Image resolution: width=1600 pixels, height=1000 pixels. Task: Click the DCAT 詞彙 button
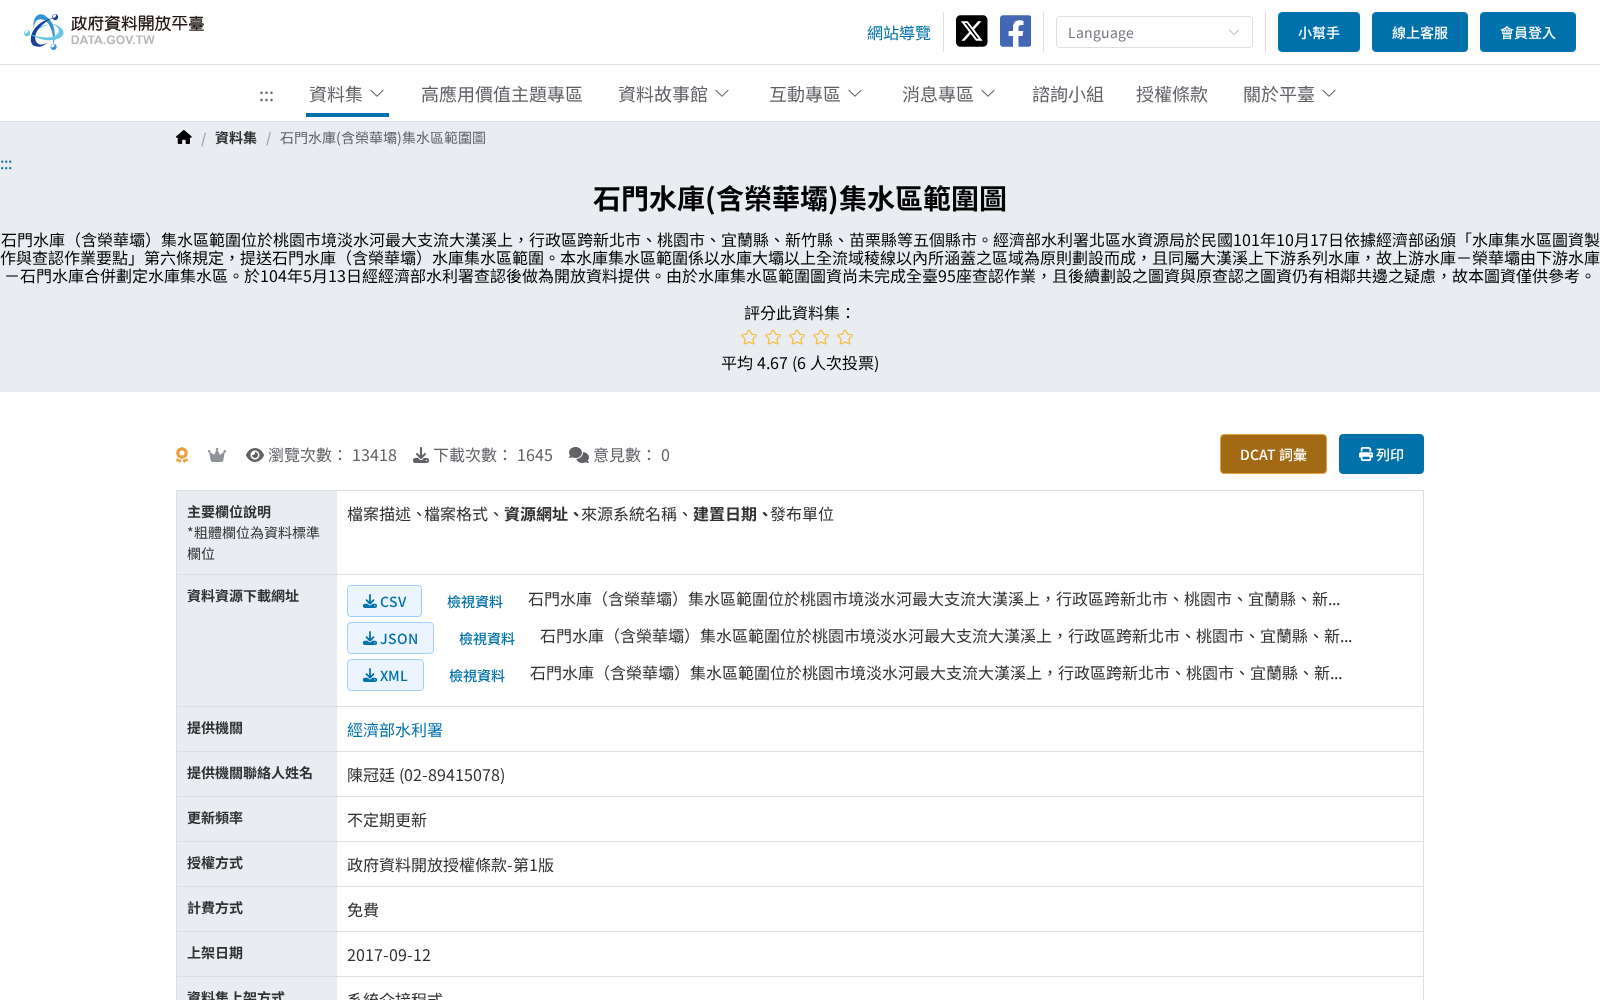tap(1273, 454)
